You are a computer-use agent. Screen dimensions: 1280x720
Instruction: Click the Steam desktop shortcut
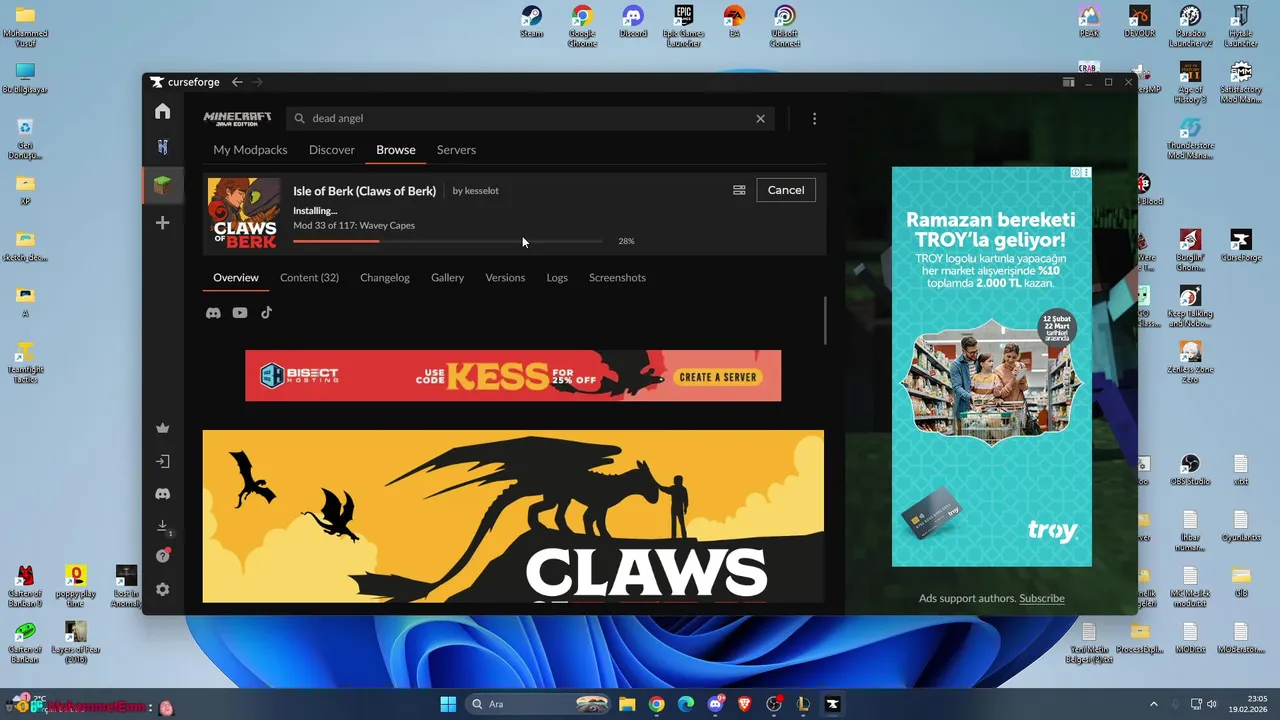point(532,22)
